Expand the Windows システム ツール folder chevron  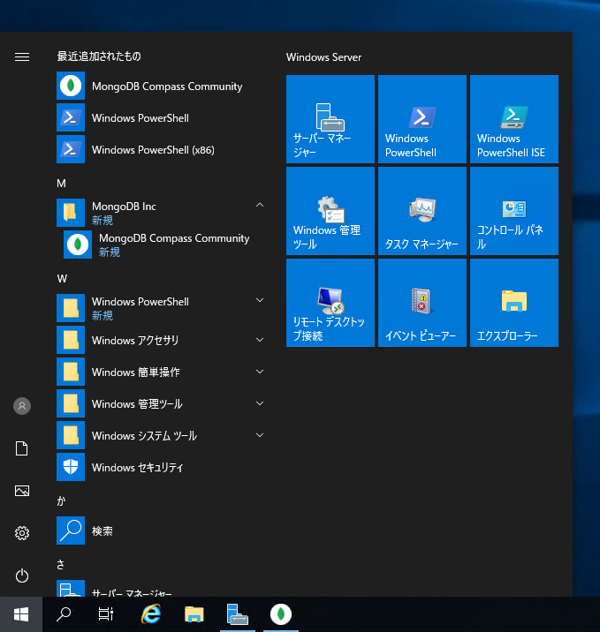260,435
